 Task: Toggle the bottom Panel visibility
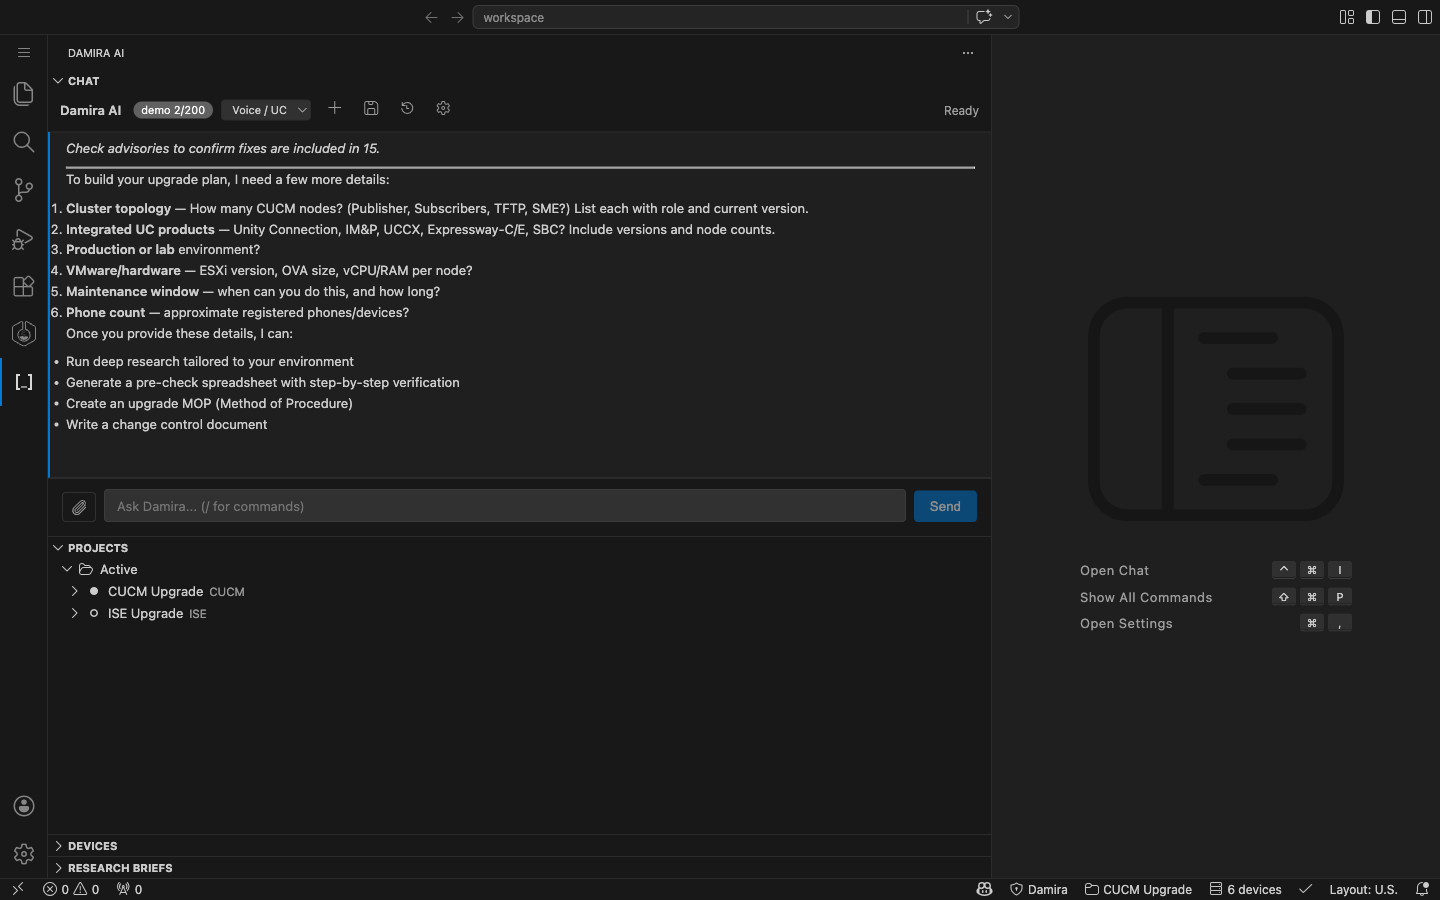pyautogui.click(x=1399, y=17)
